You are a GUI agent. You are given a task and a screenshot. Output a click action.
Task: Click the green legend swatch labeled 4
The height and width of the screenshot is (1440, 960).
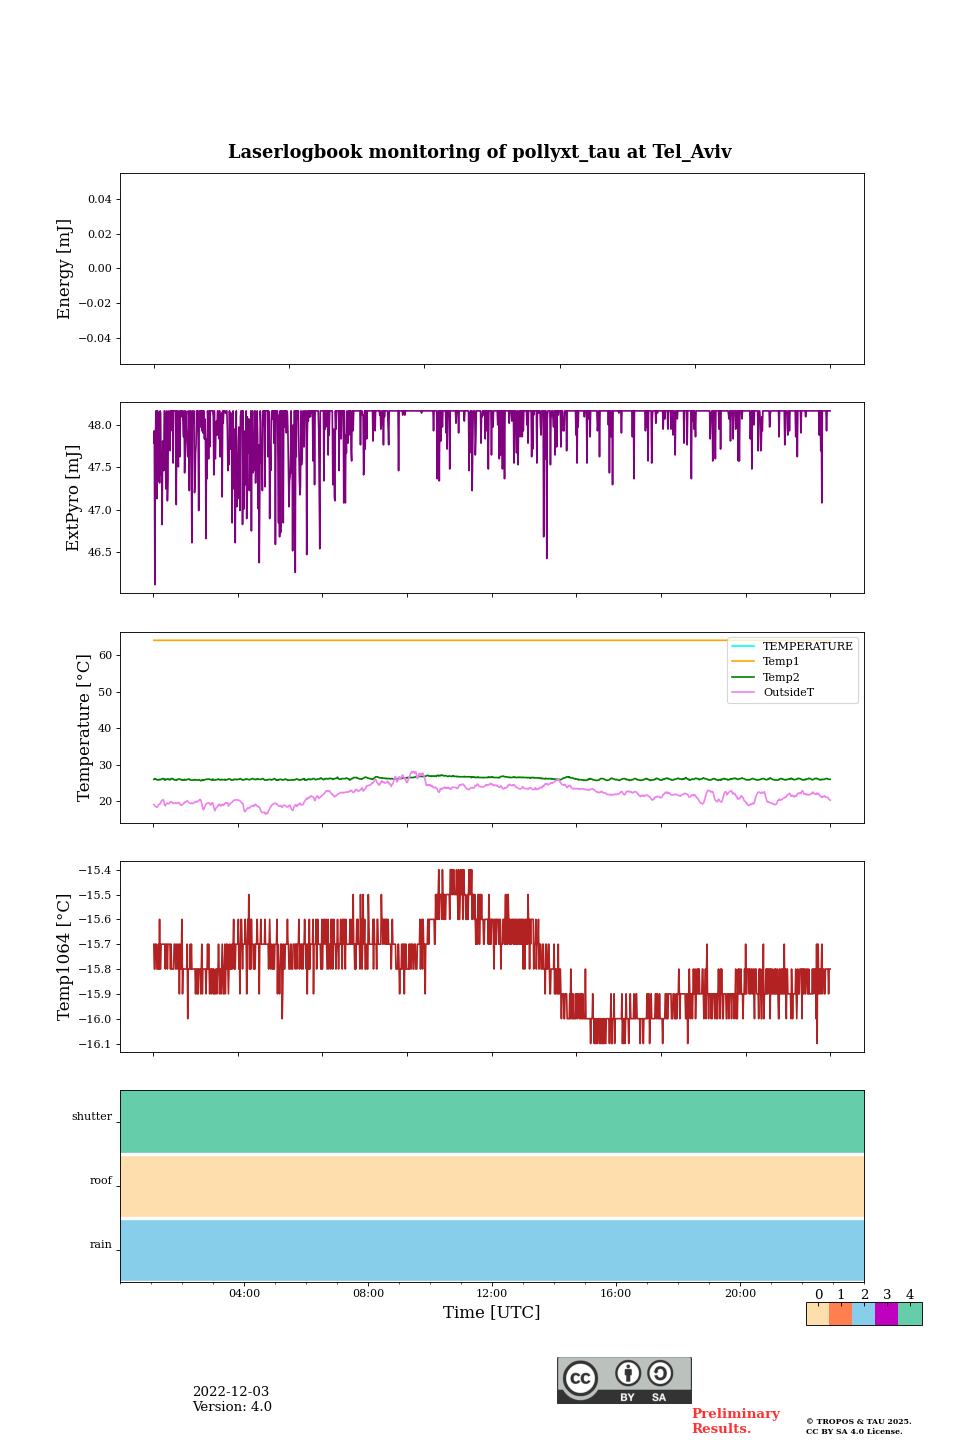(910, 1314)
